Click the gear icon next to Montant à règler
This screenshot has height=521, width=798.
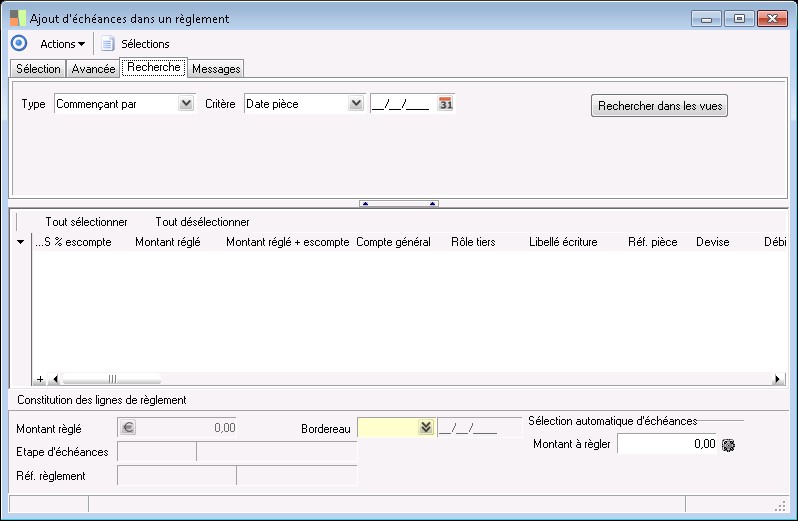coord(727,444)
